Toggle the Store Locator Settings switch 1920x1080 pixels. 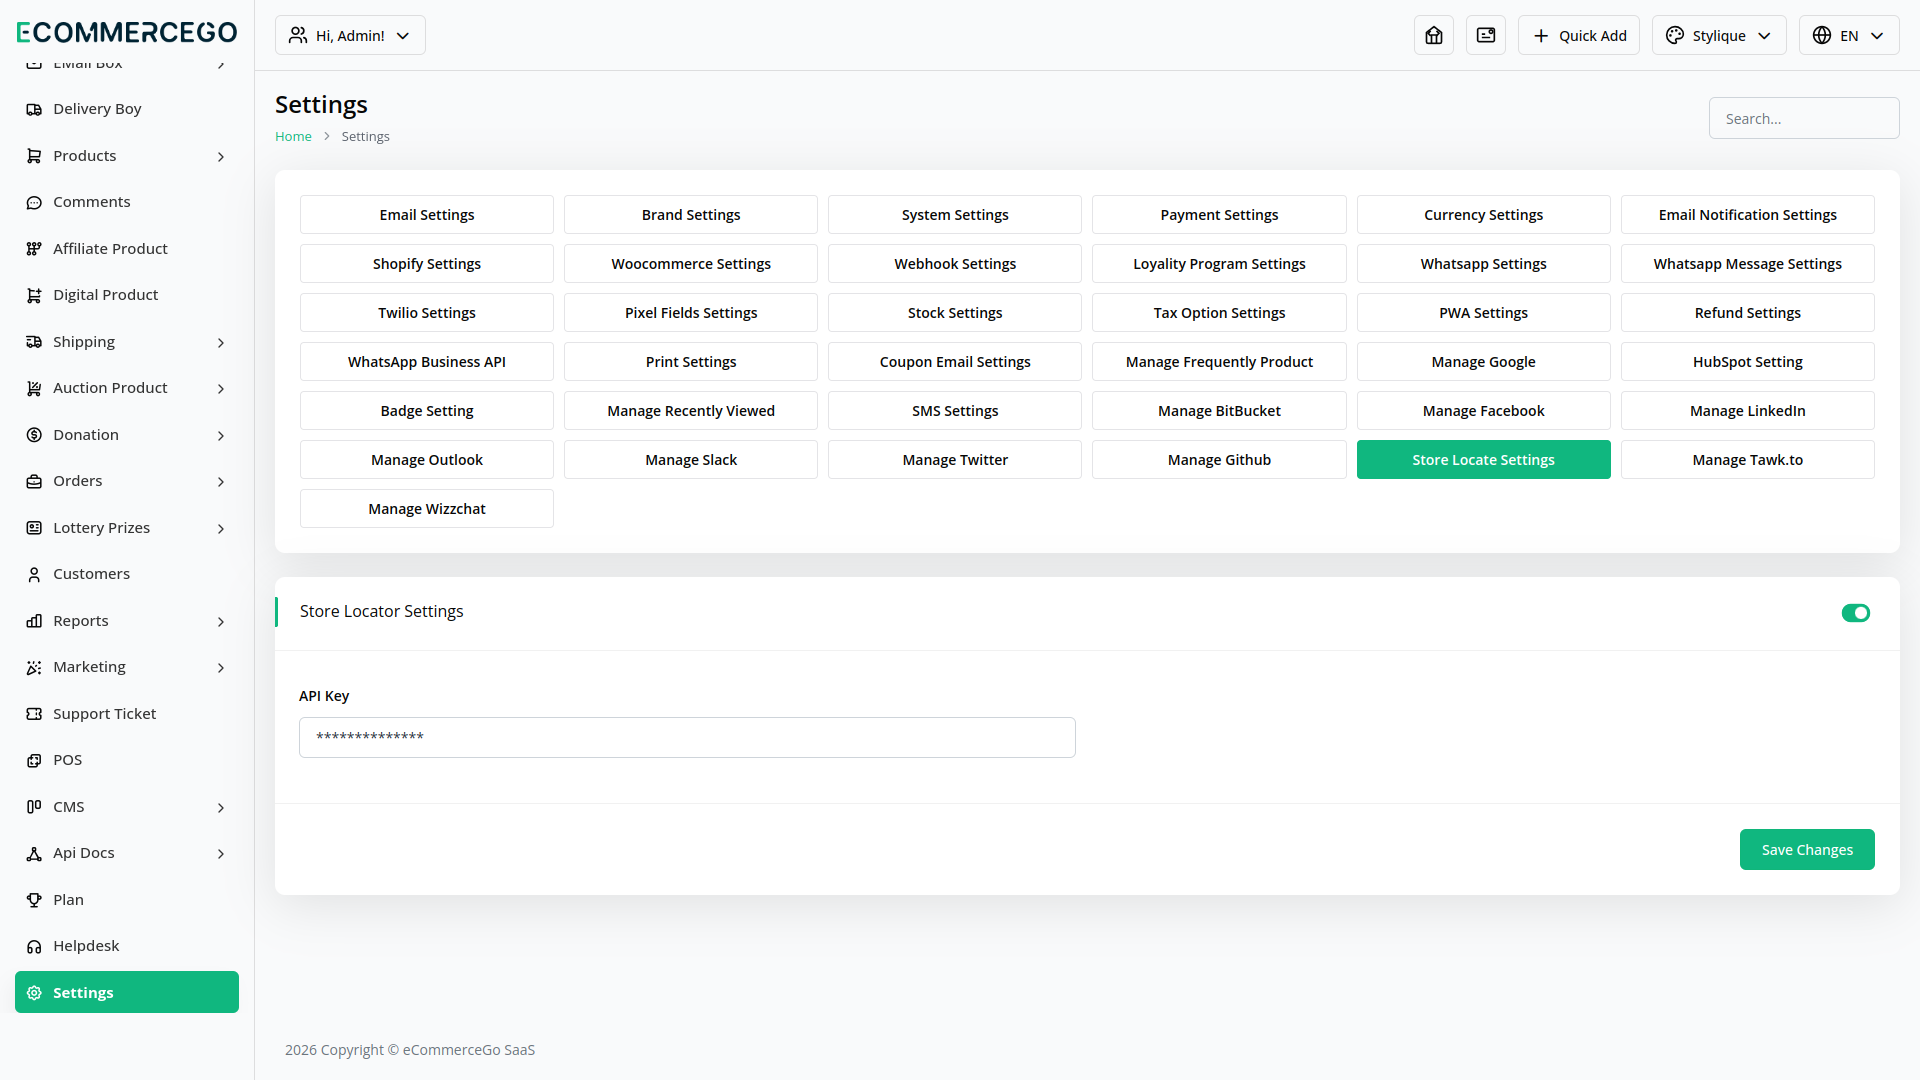[1856, 613]
